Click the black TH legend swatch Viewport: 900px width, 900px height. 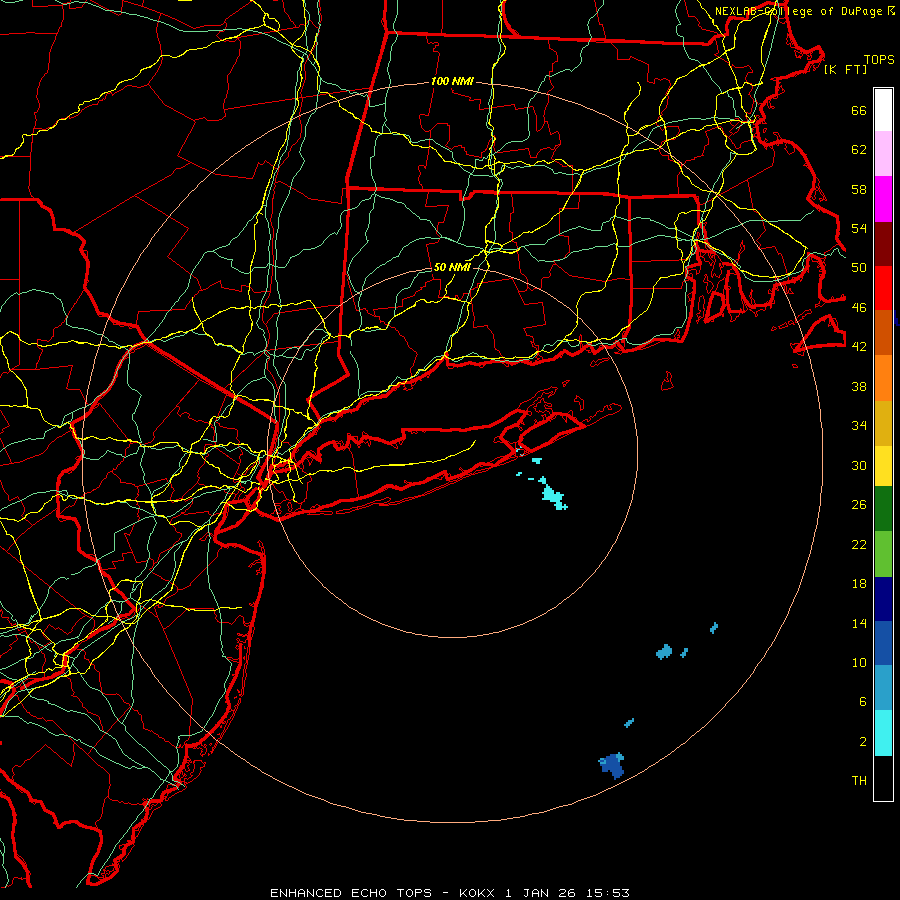[883, 778]
